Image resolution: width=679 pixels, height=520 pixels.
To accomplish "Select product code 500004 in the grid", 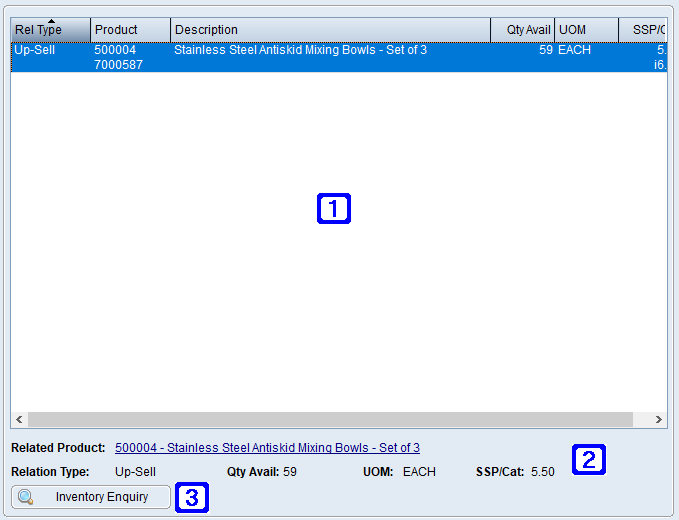I will tap(115, 50).
